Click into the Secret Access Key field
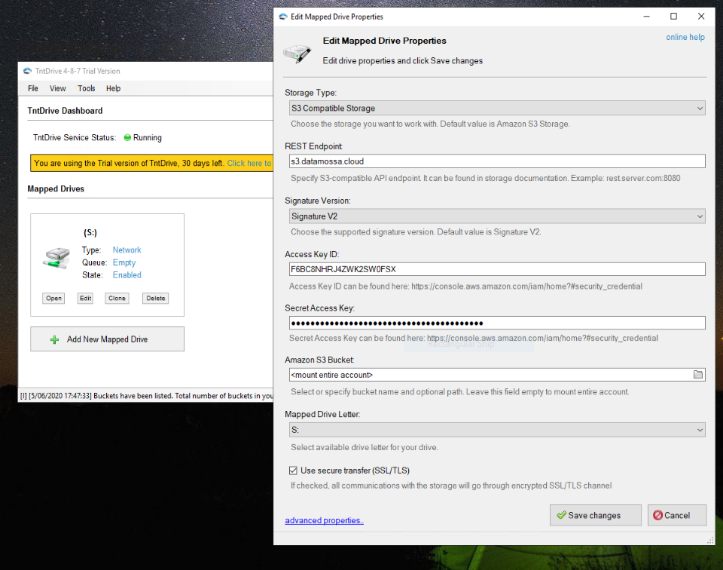Screen dimensions: 723x570 tap(497, 323)
